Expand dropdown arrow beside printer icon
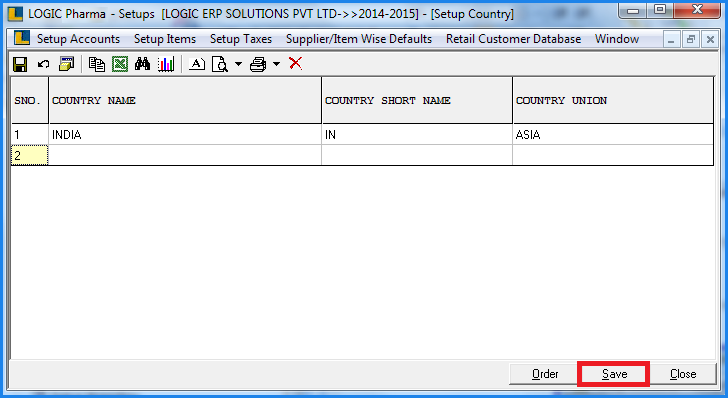 [x=276, y=64]
